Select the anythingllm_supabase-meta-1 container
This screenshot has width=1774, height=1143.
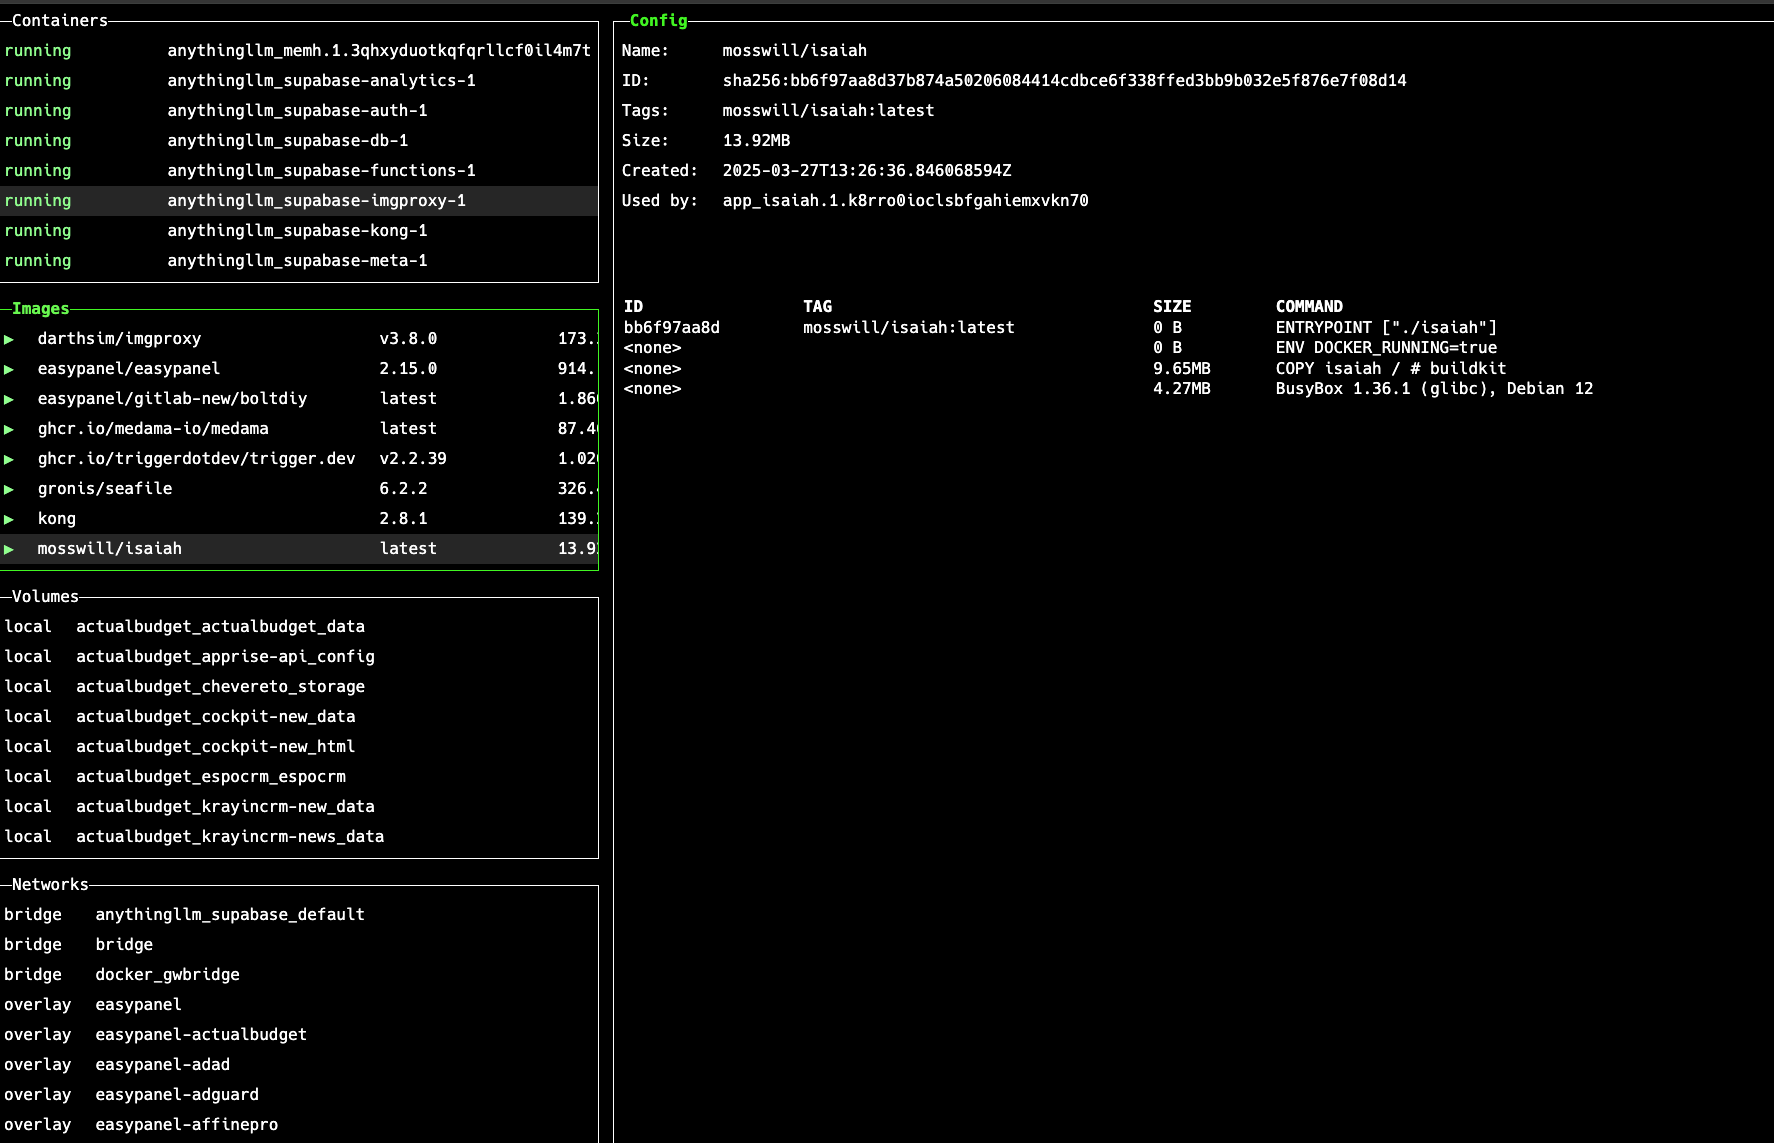tap(297, 260)
